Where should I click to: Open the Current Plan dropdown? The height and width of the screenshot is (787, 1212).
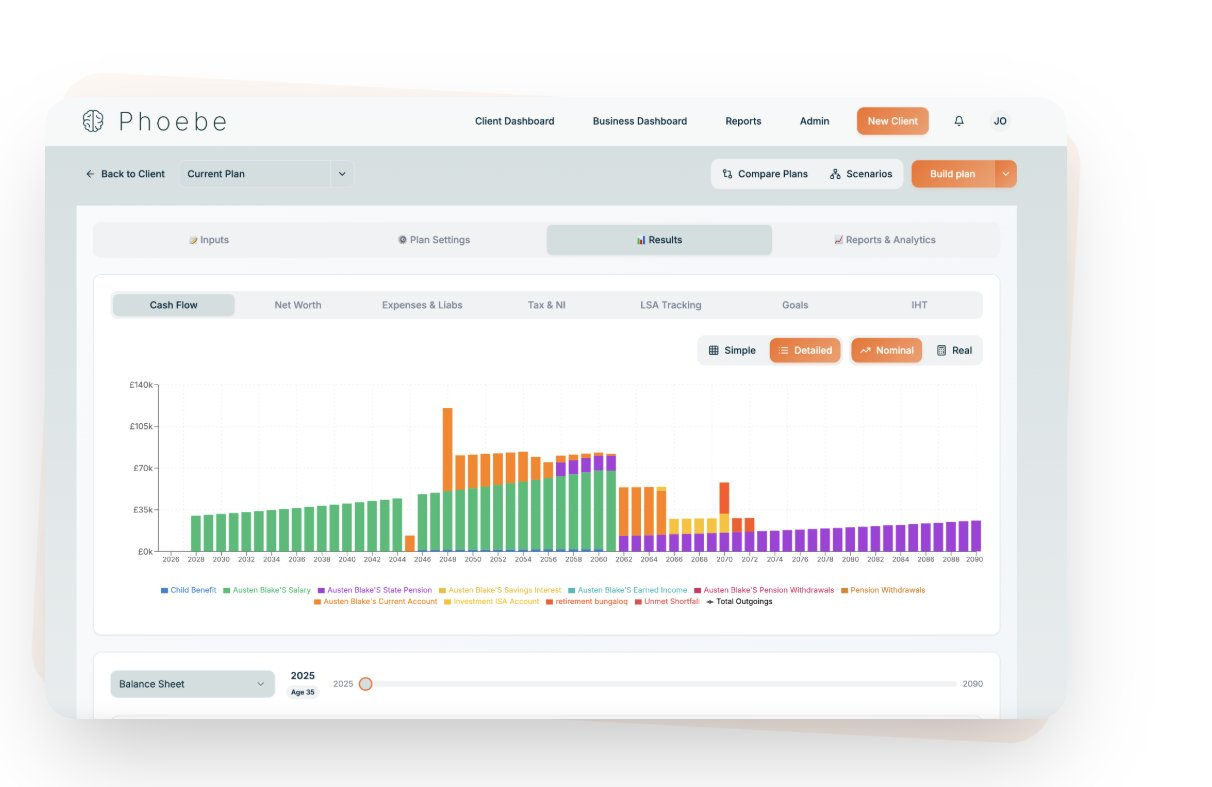265,173
